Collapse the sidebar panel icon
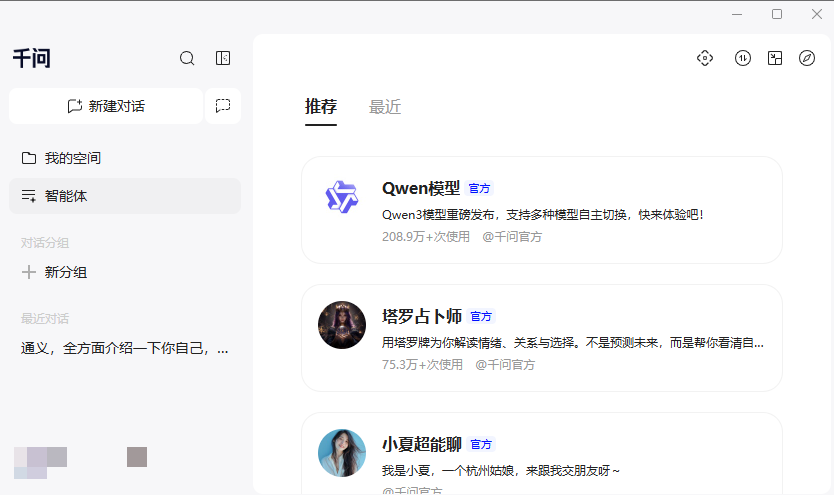The image size is (834, 495). (x=223, y=58)
